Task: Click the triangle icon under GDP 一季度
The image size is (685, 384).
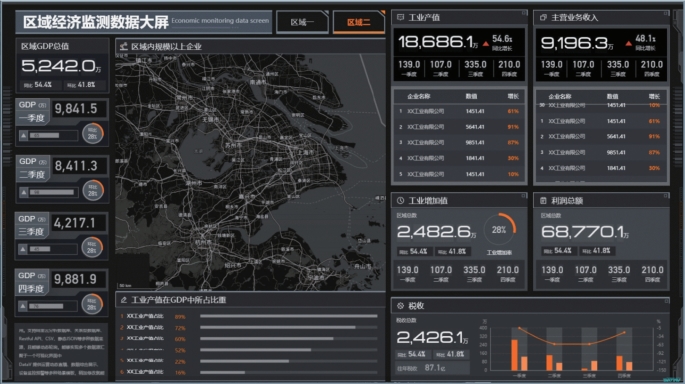Action: pos(24,135)
